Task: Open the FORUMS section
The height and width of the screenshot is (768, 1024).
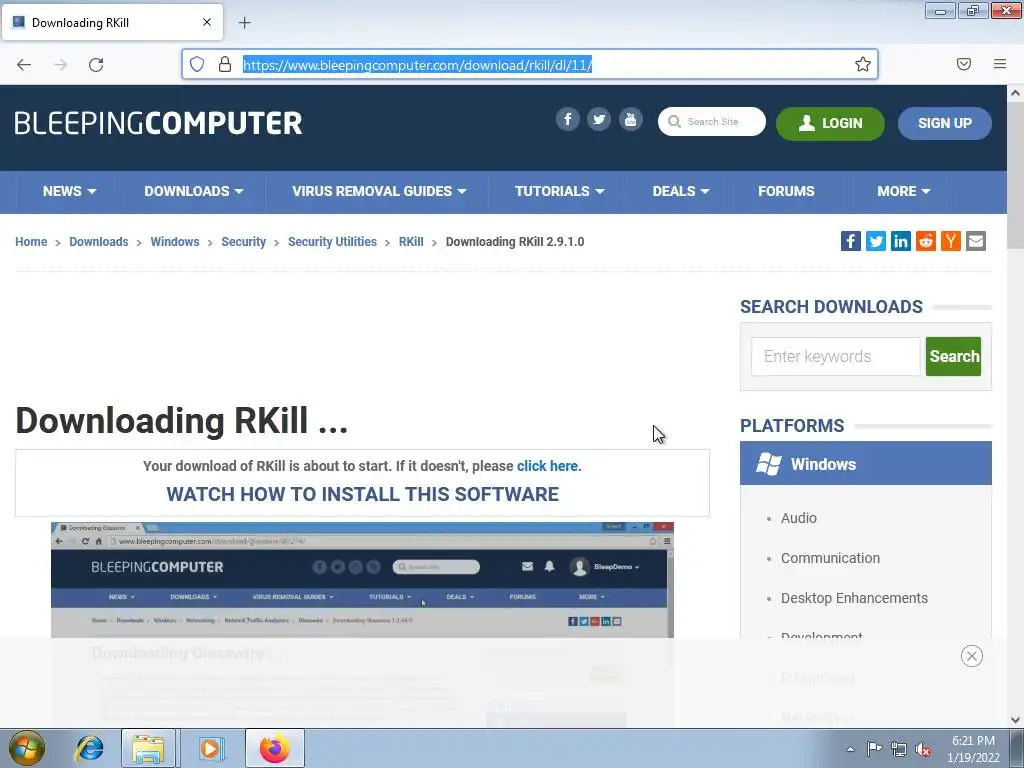Action: click(x=786, y=191)
